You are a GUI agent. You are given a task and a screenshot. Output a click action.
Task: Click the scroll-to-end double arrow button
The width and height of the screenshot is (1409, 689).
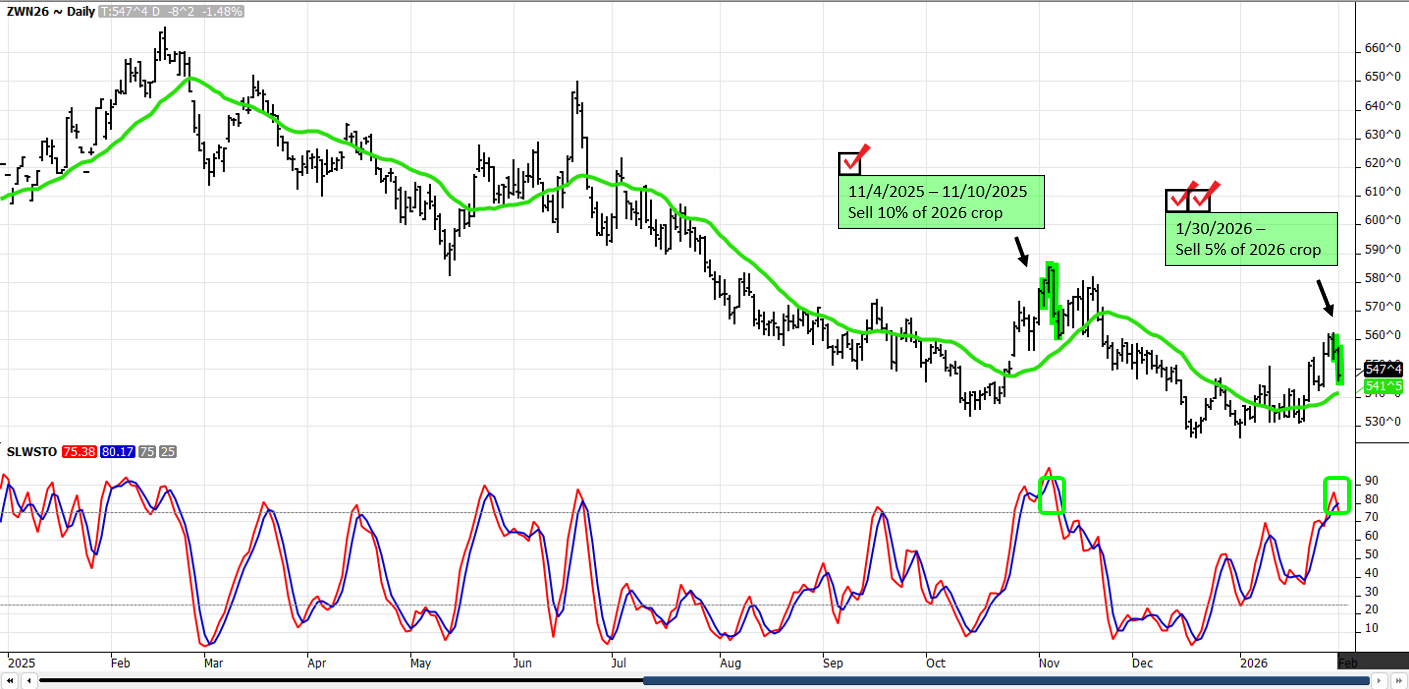(1399, 681)
